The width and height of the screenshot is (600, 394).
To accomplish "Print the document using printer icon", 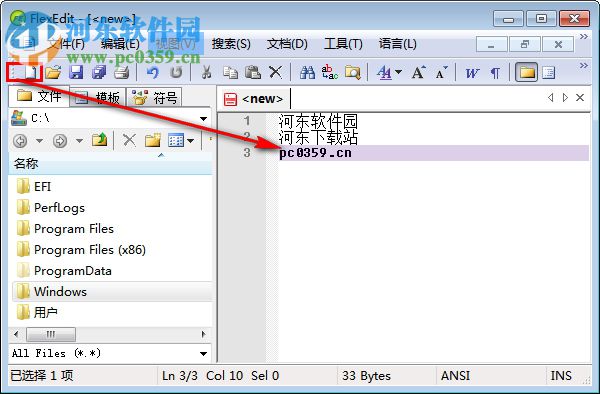I will click(x=122, y=72).
